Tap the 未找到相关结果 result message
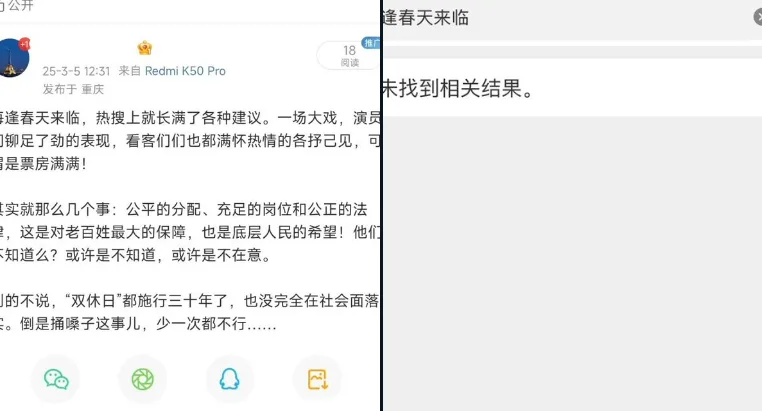Image resolution: width=762 pixels, height=411 pixels. coord(458,88)
